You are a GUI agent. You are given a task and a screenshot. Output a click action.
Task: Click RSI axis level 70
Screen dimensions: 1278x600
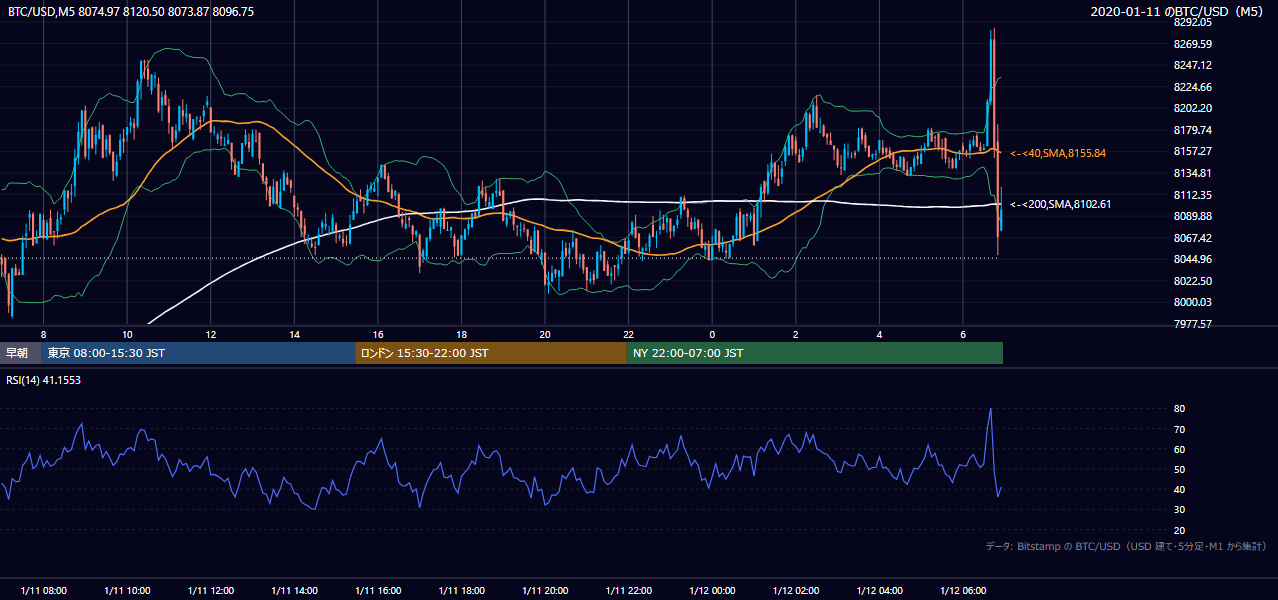1179,429
